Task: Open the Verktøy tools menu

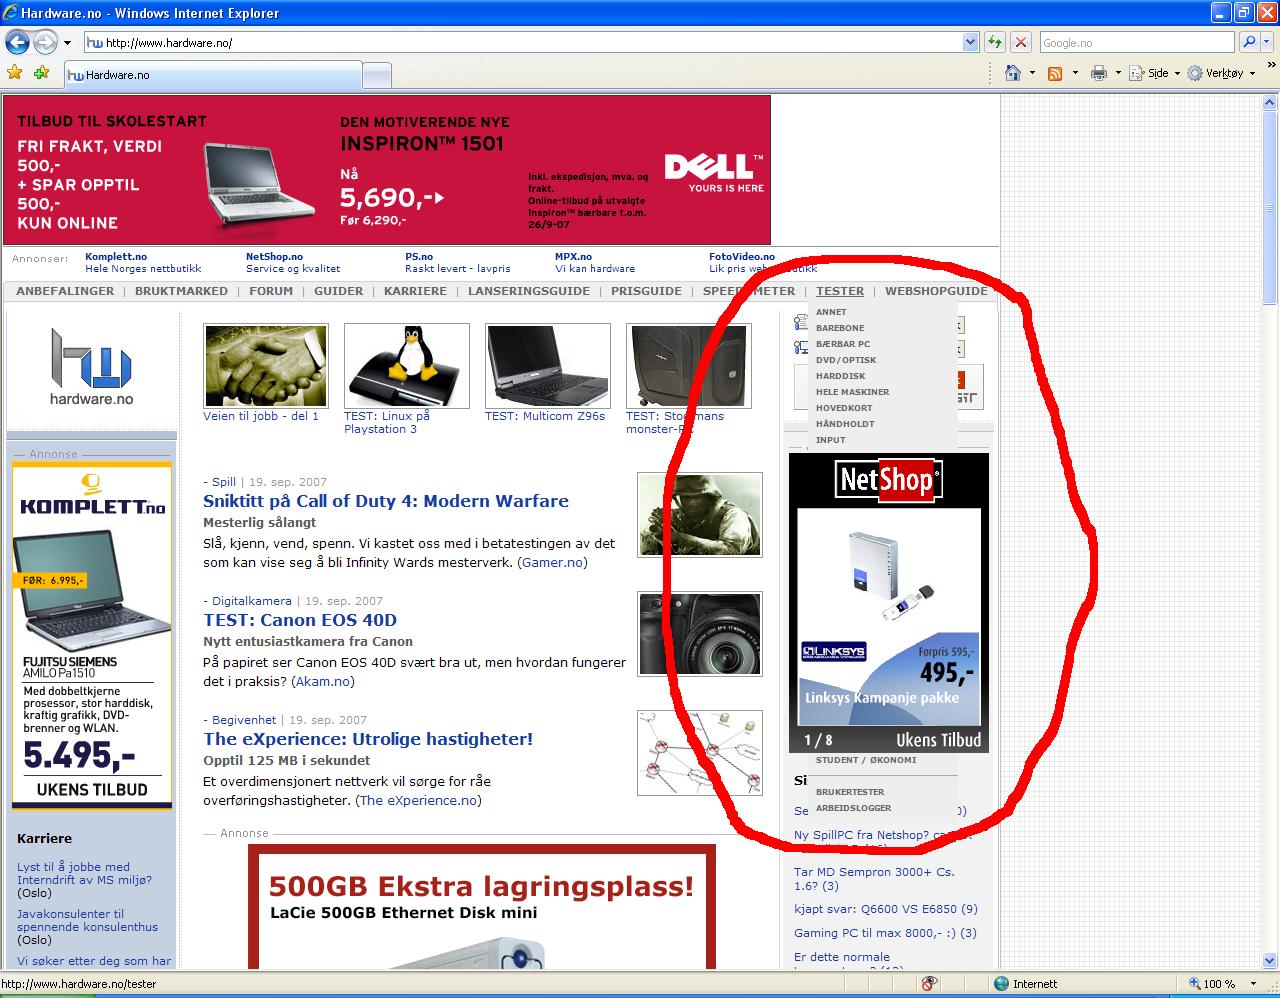Action: tap(1221, 73)
